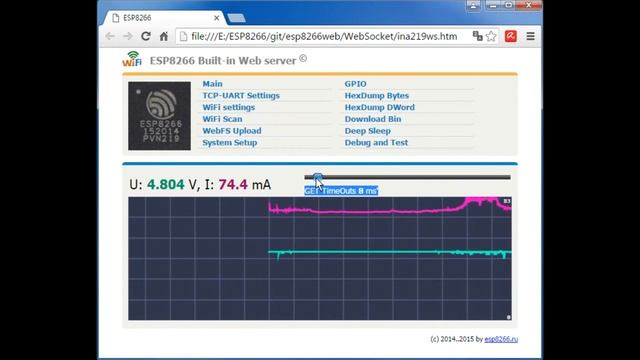Image resolution: width=640 pixels, height=360 pixels.
Task: Open a new tab button
Action: pos(236,18)
